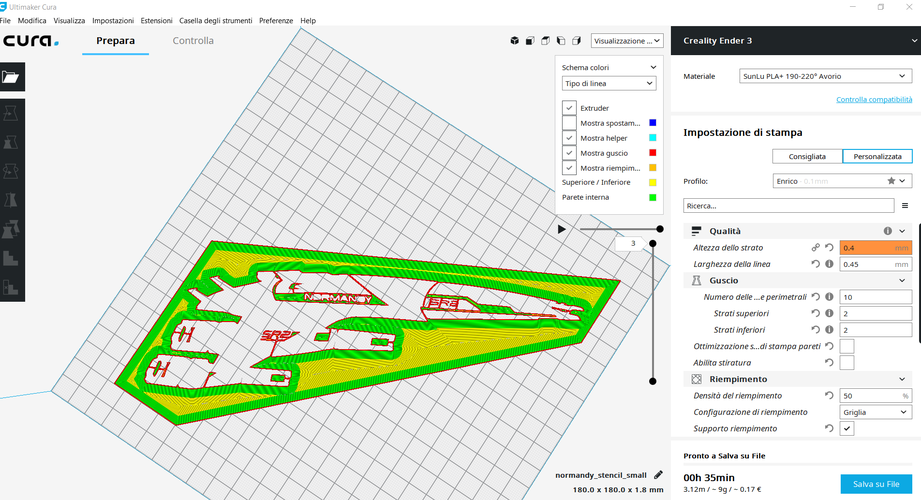Select the Move tool in left toolbar
The height and width of the screenshot is (500, 921).
(x=11, y=113)
